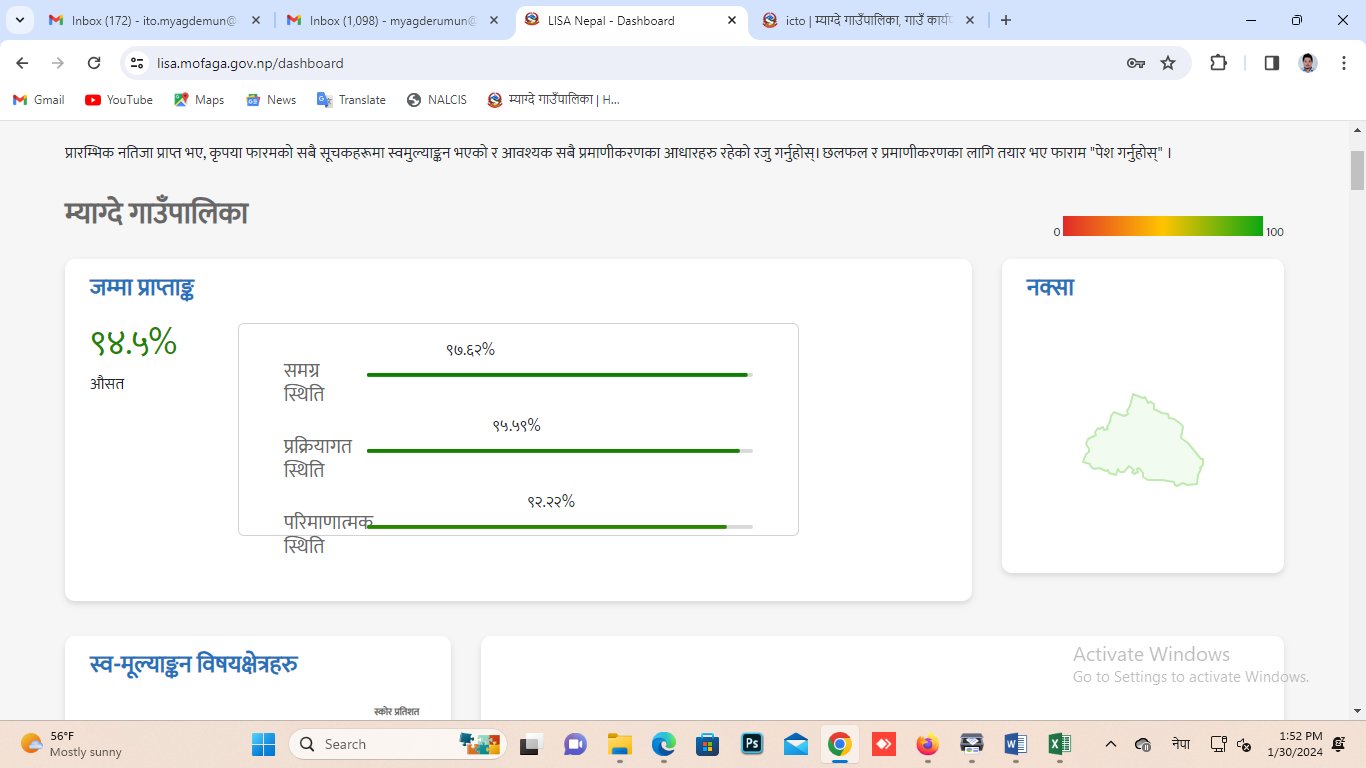
Task: Click the समग्र स्थिति progress bar
Action: 558,375
